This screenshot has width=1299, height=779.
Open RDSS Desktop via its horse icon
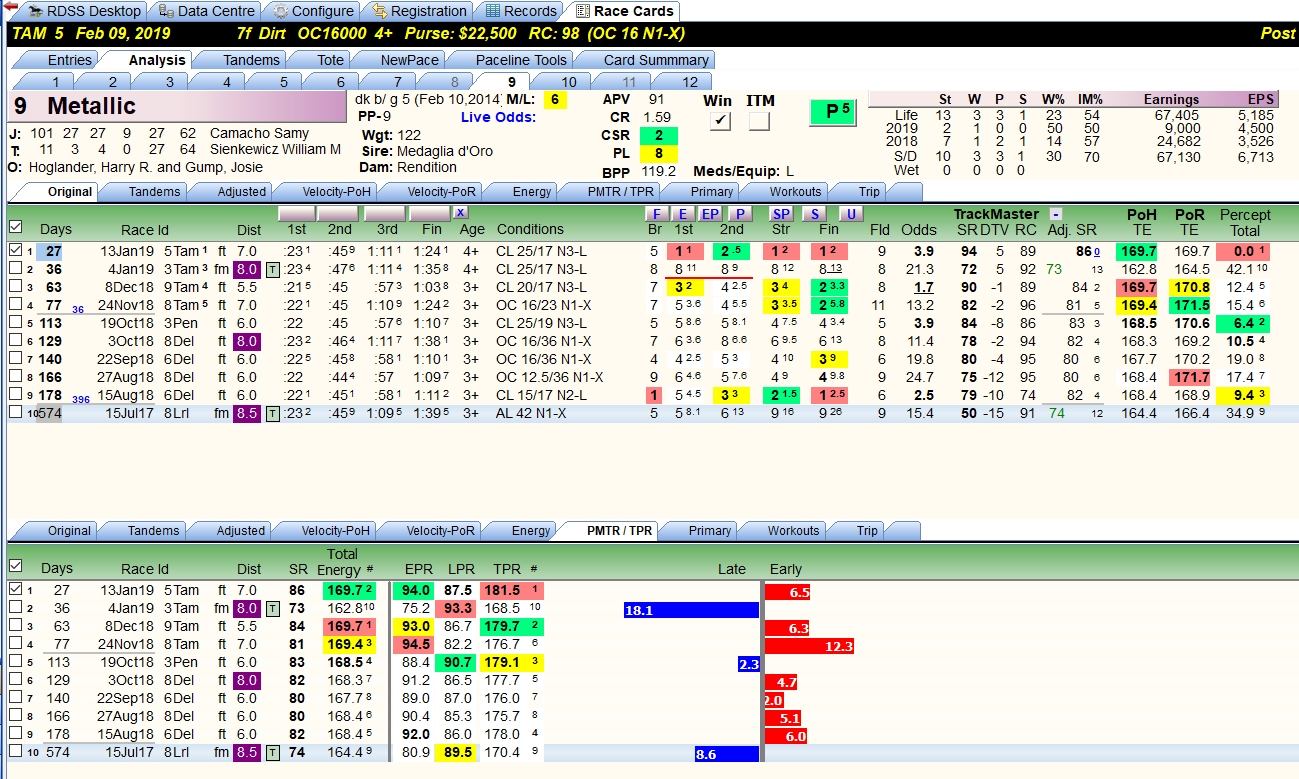click(x=36, y=11)
